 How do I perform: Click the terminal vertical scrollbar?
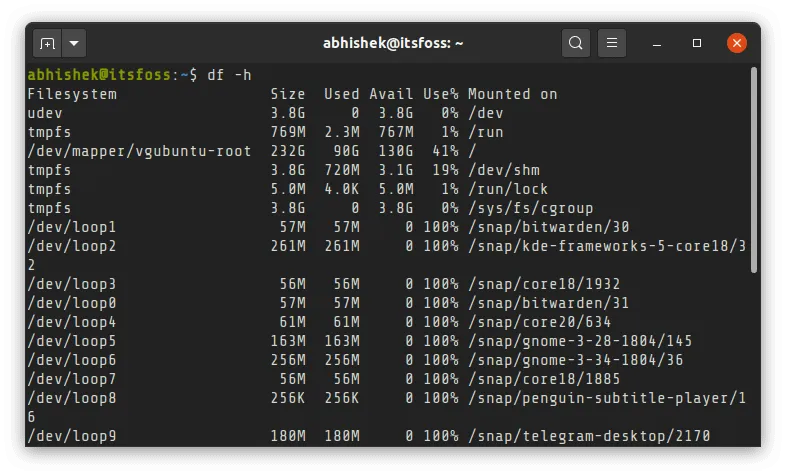tap(753, 170)
